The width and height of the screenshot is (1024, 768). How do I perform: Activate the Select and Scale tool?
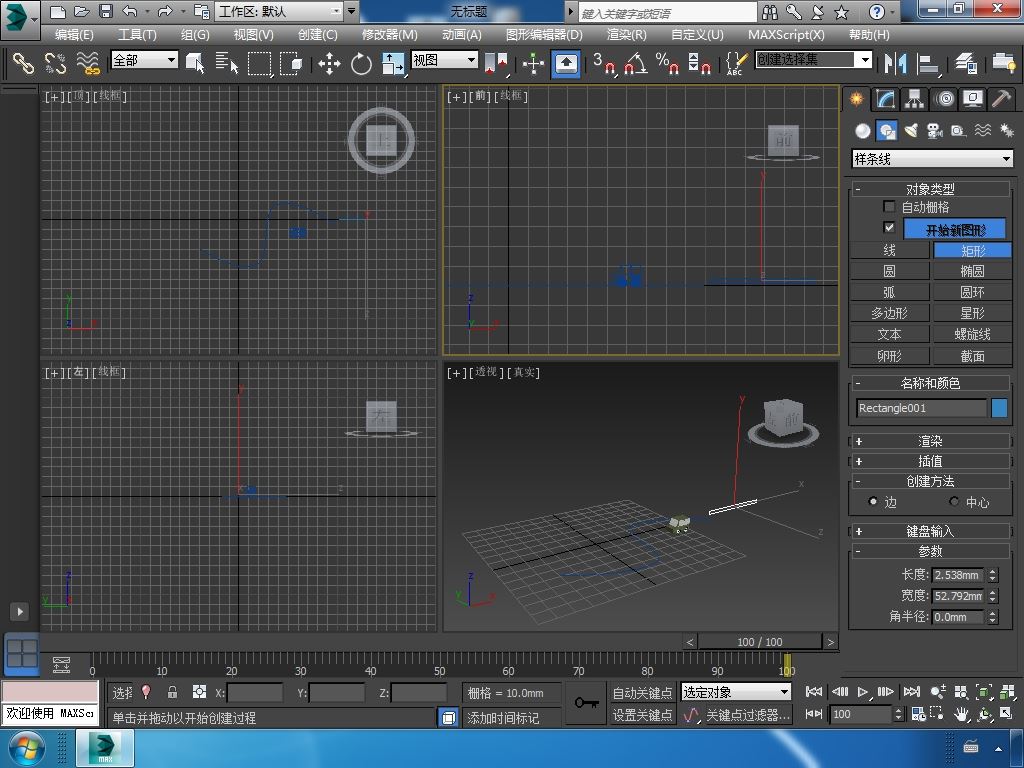click(393, 63)
